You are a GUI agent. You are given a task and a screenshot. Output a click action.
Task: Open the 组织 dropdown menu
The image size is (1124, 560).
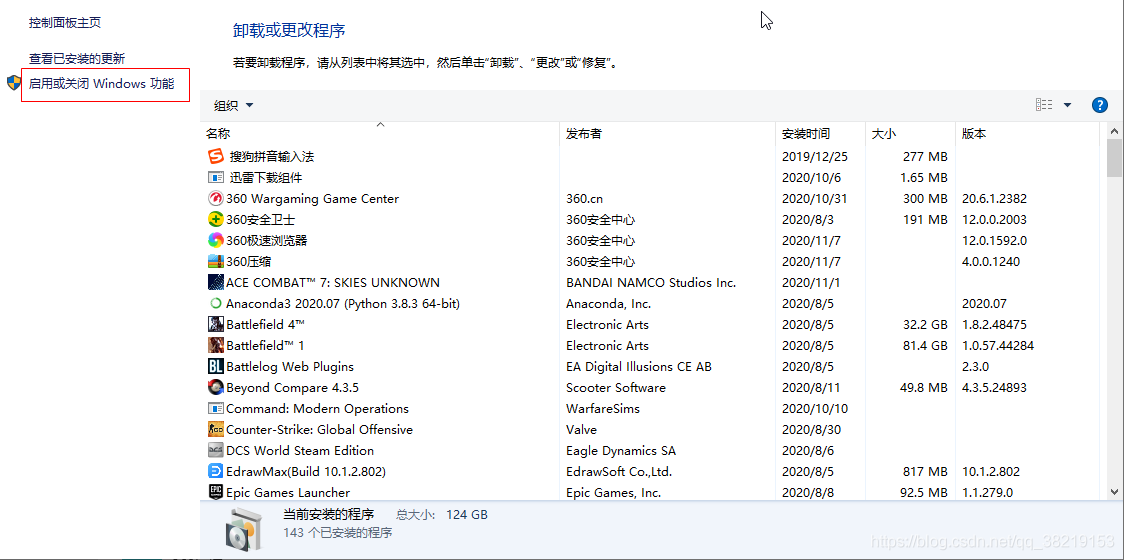(x=234, y=105)
